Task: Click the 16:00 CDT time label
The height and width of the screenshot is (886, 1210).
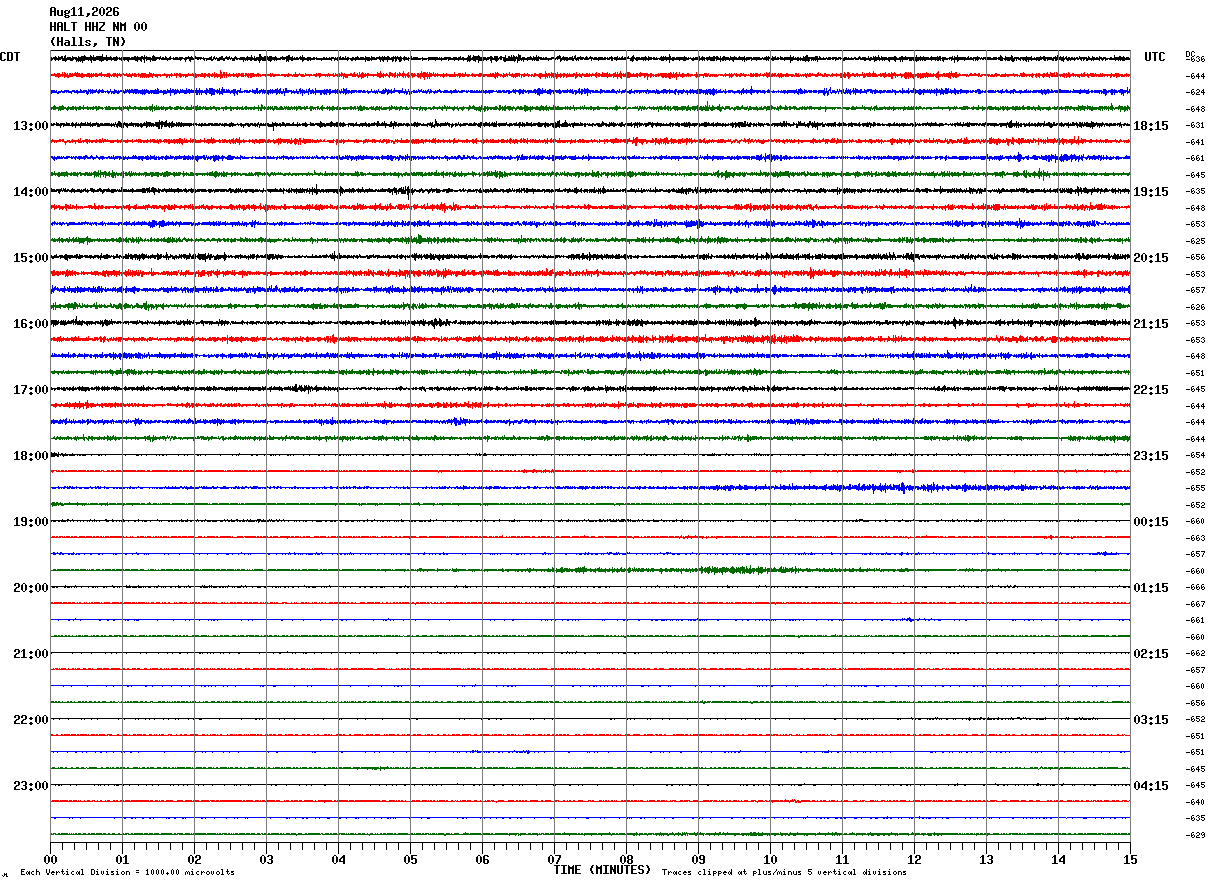Action: click(x=30, y=324)
